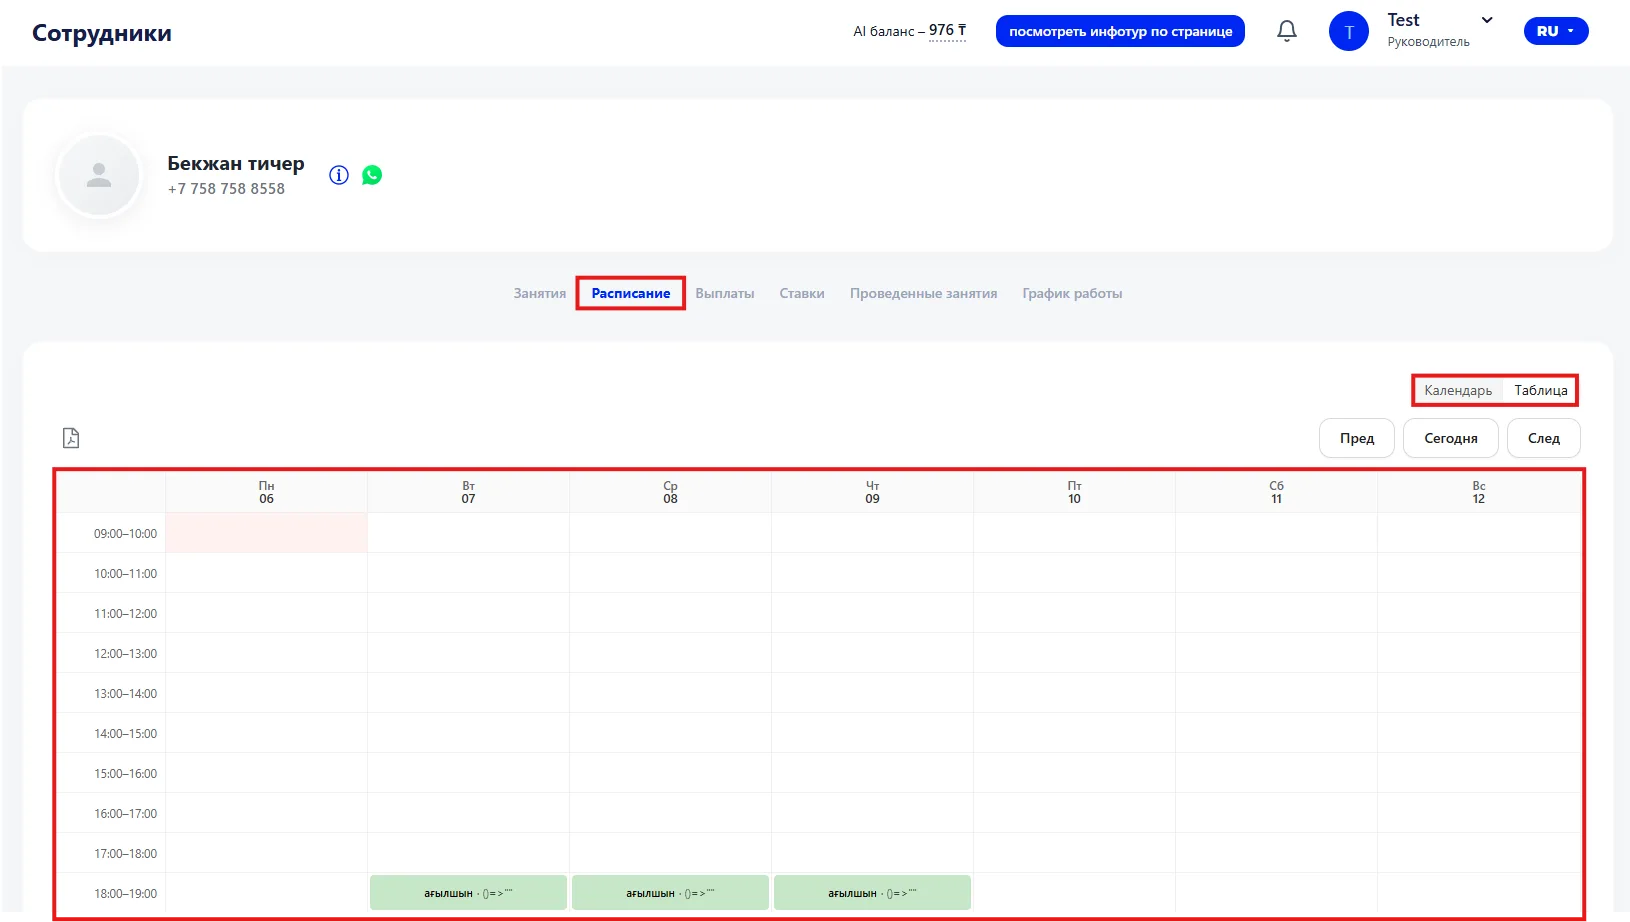Click the highlighted Пн 06 09:00 cell
Viewport: 1630px width, 922px height.
(x=266, y=533)
